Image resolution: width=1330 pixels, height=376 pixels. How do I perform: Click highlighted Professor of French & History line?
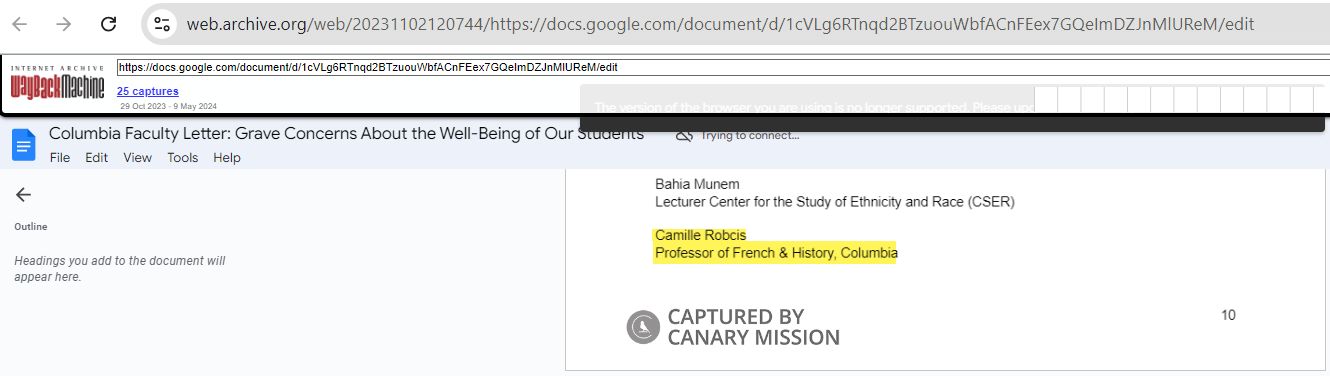776,254
